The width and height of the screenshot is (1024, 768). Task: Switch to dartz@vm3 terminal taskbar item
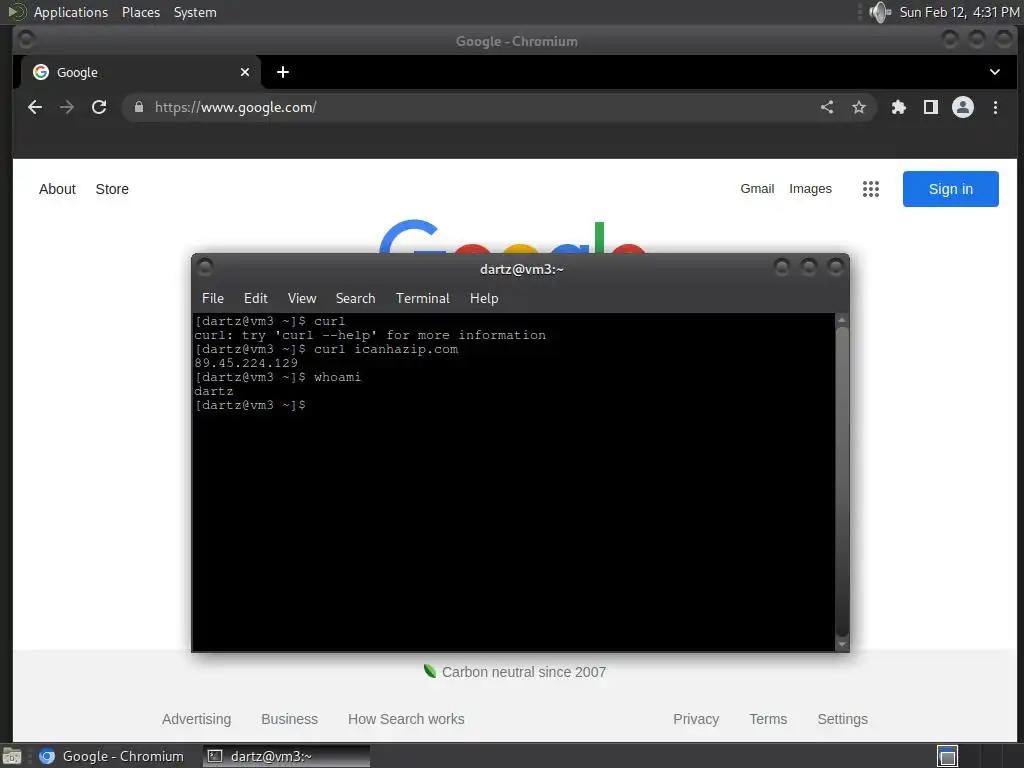tap(286, 756)
